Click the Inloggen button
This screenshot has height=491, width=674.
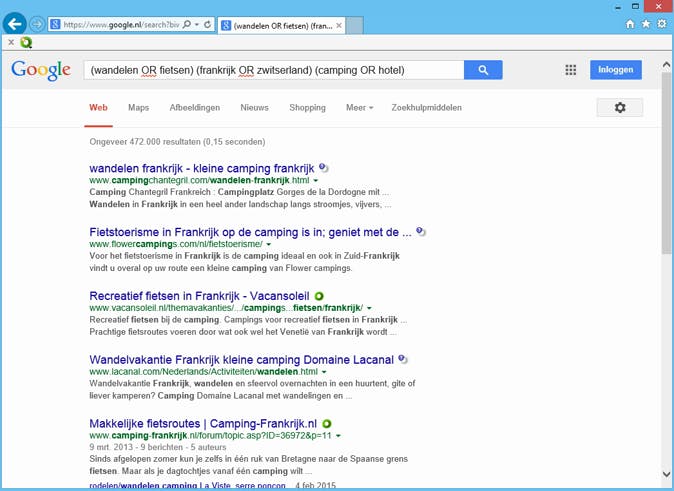tap(616, 70)
